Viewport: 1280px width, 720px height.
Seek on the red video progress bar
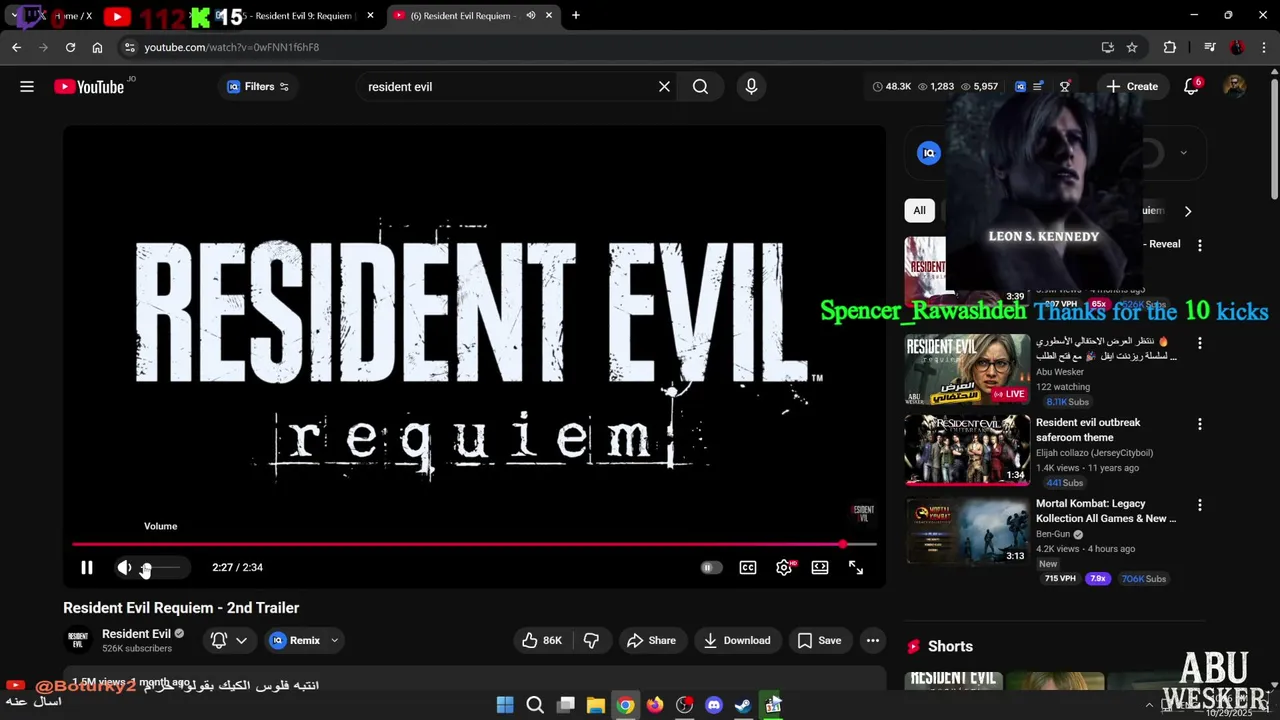[x=474, y=544]
